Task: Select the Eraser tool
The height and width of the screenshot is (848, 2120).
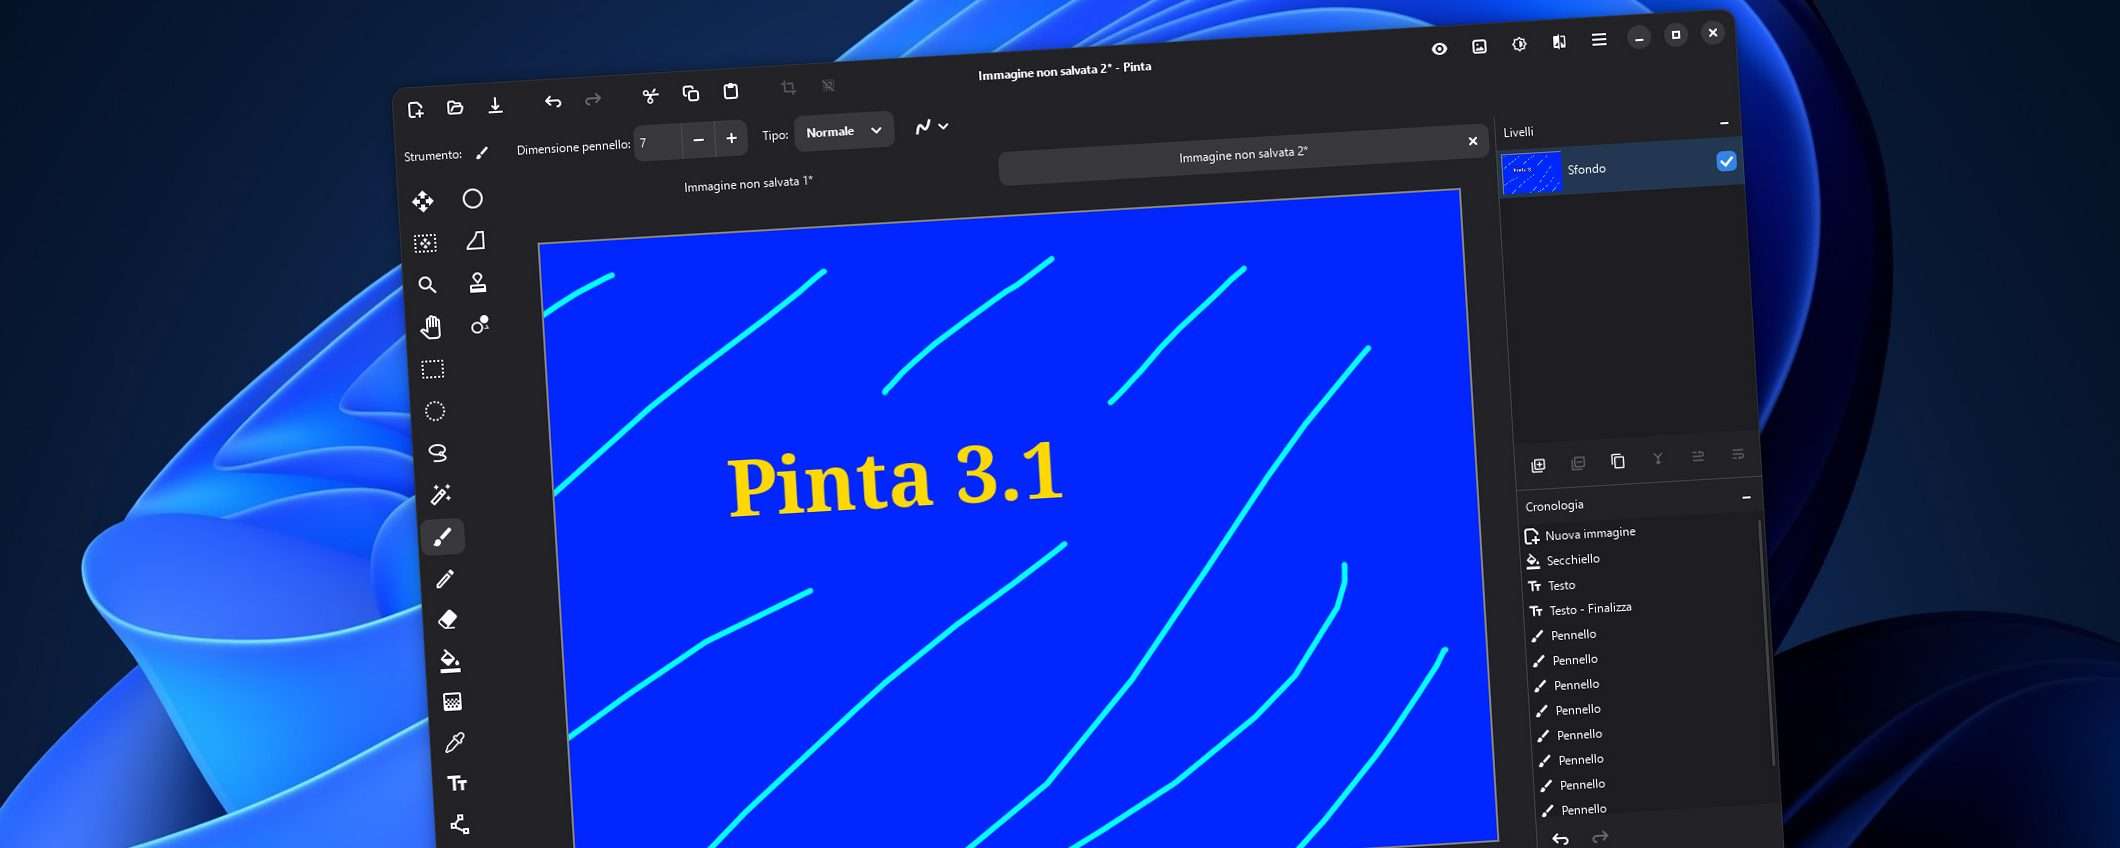Action: click(448, 620)
